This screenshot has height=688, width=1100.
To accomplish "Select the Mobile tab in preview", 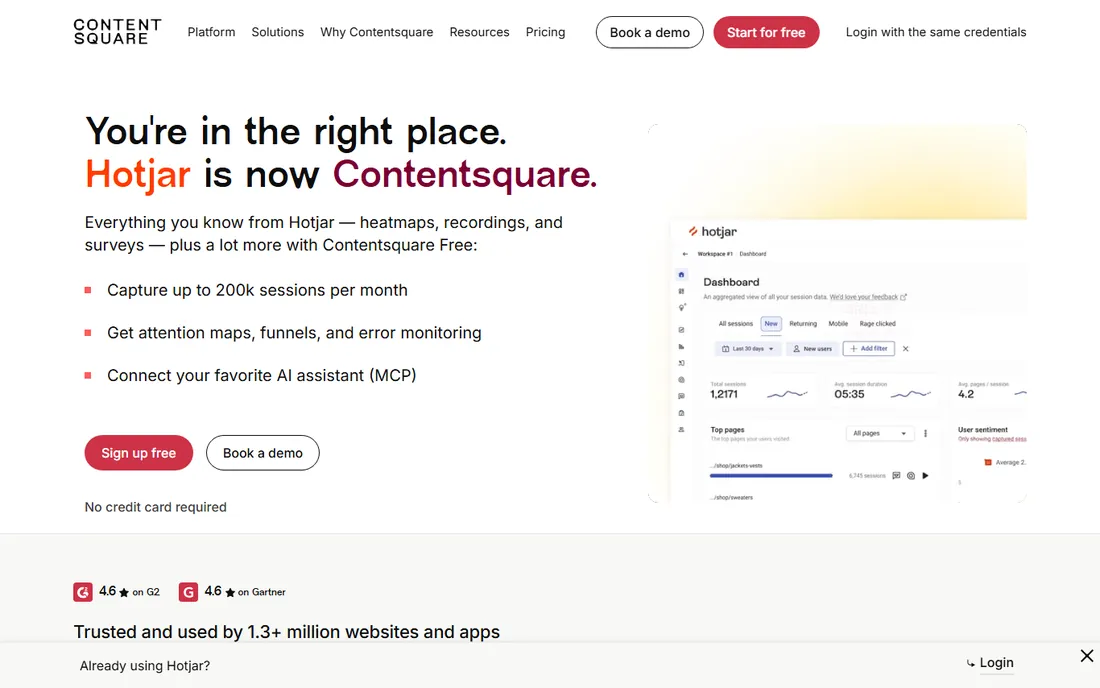I will click(x=838, y=323).
